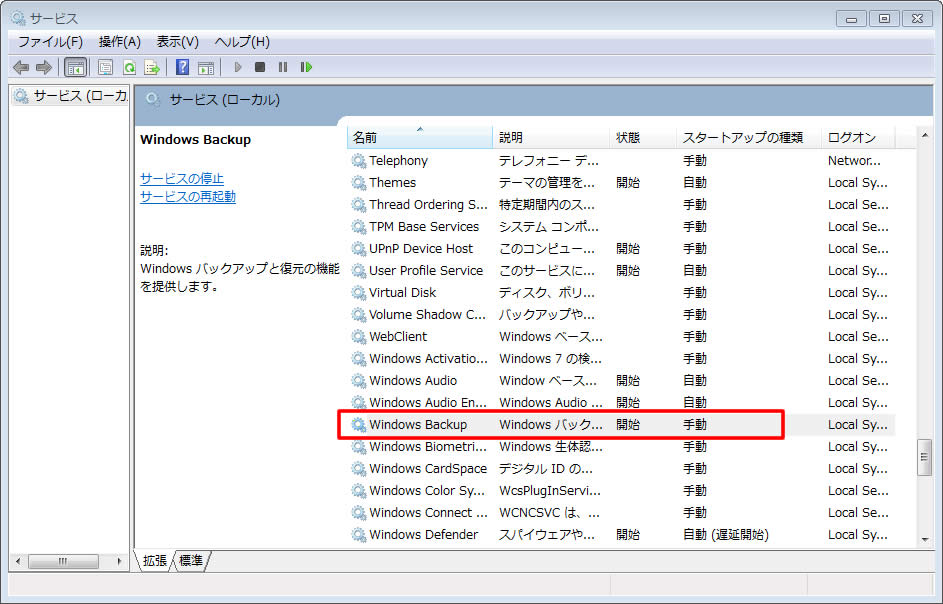Viewport: 943px width, 604px height.
Task: Click gear icon of Thread Ordering row
Action: pyautogui.click(x=359, y=205)
